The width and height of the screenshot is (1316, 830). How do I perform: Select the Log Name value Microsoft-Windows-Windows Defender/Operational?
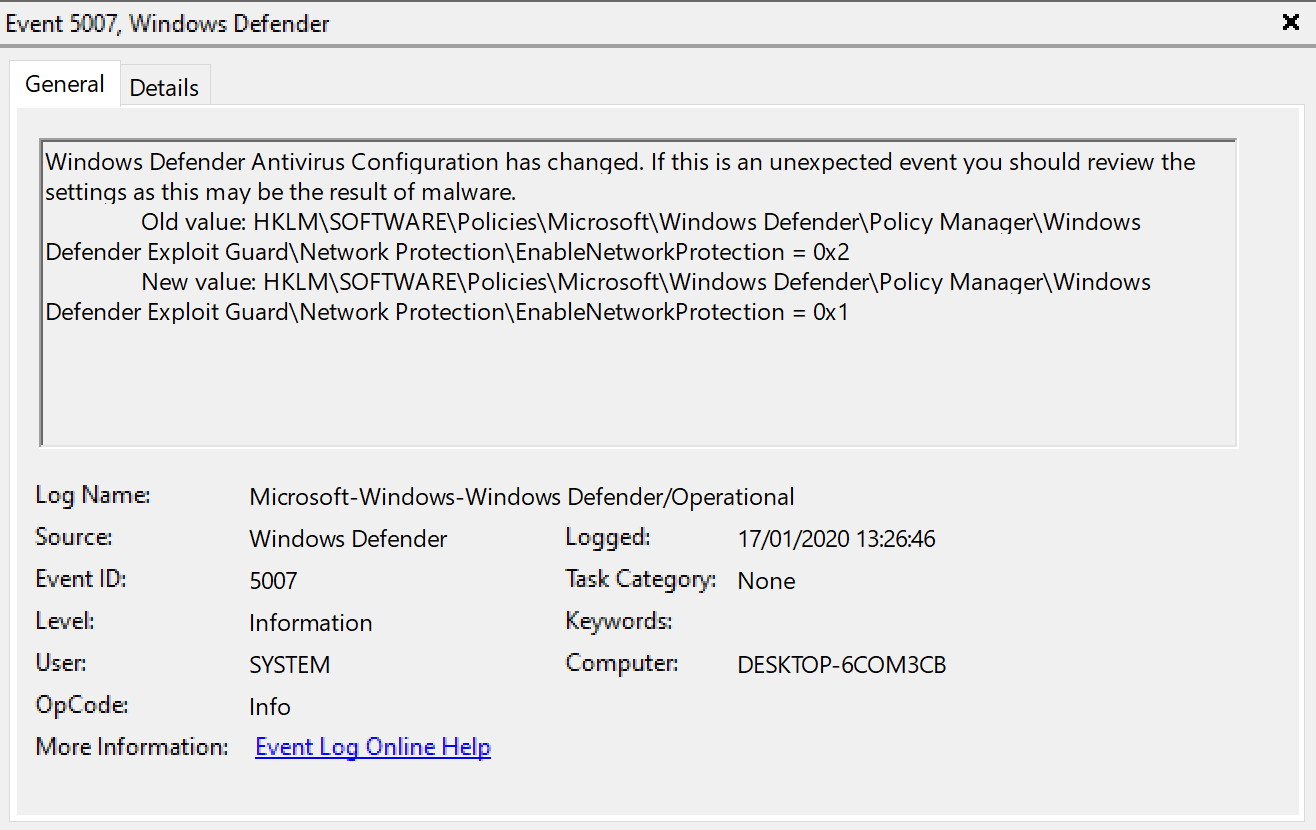(522, 496)
